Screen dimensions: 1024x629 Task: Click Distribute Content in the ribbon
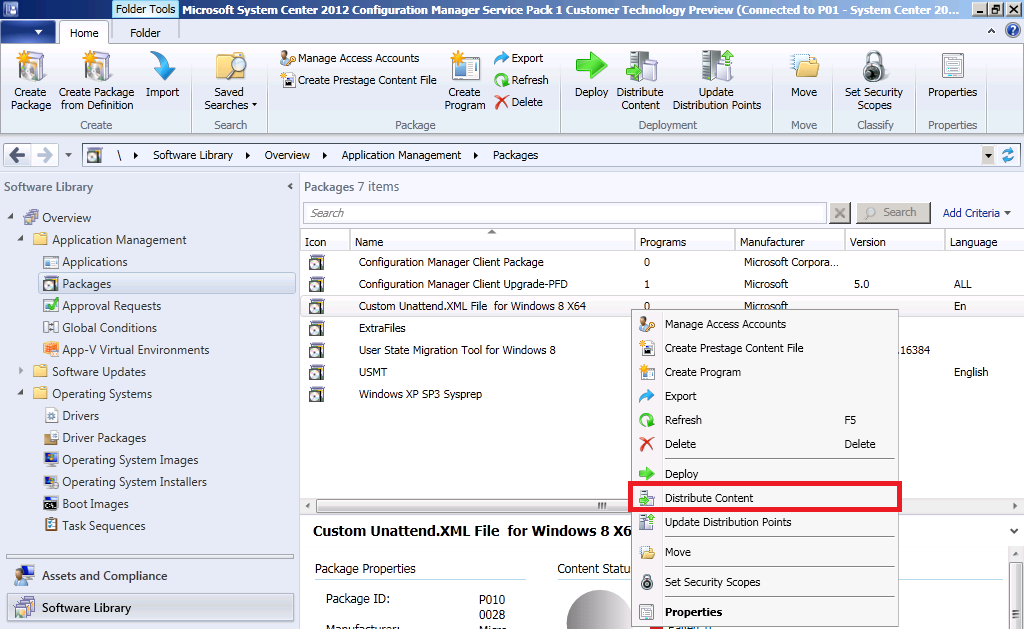coord(640,80)
